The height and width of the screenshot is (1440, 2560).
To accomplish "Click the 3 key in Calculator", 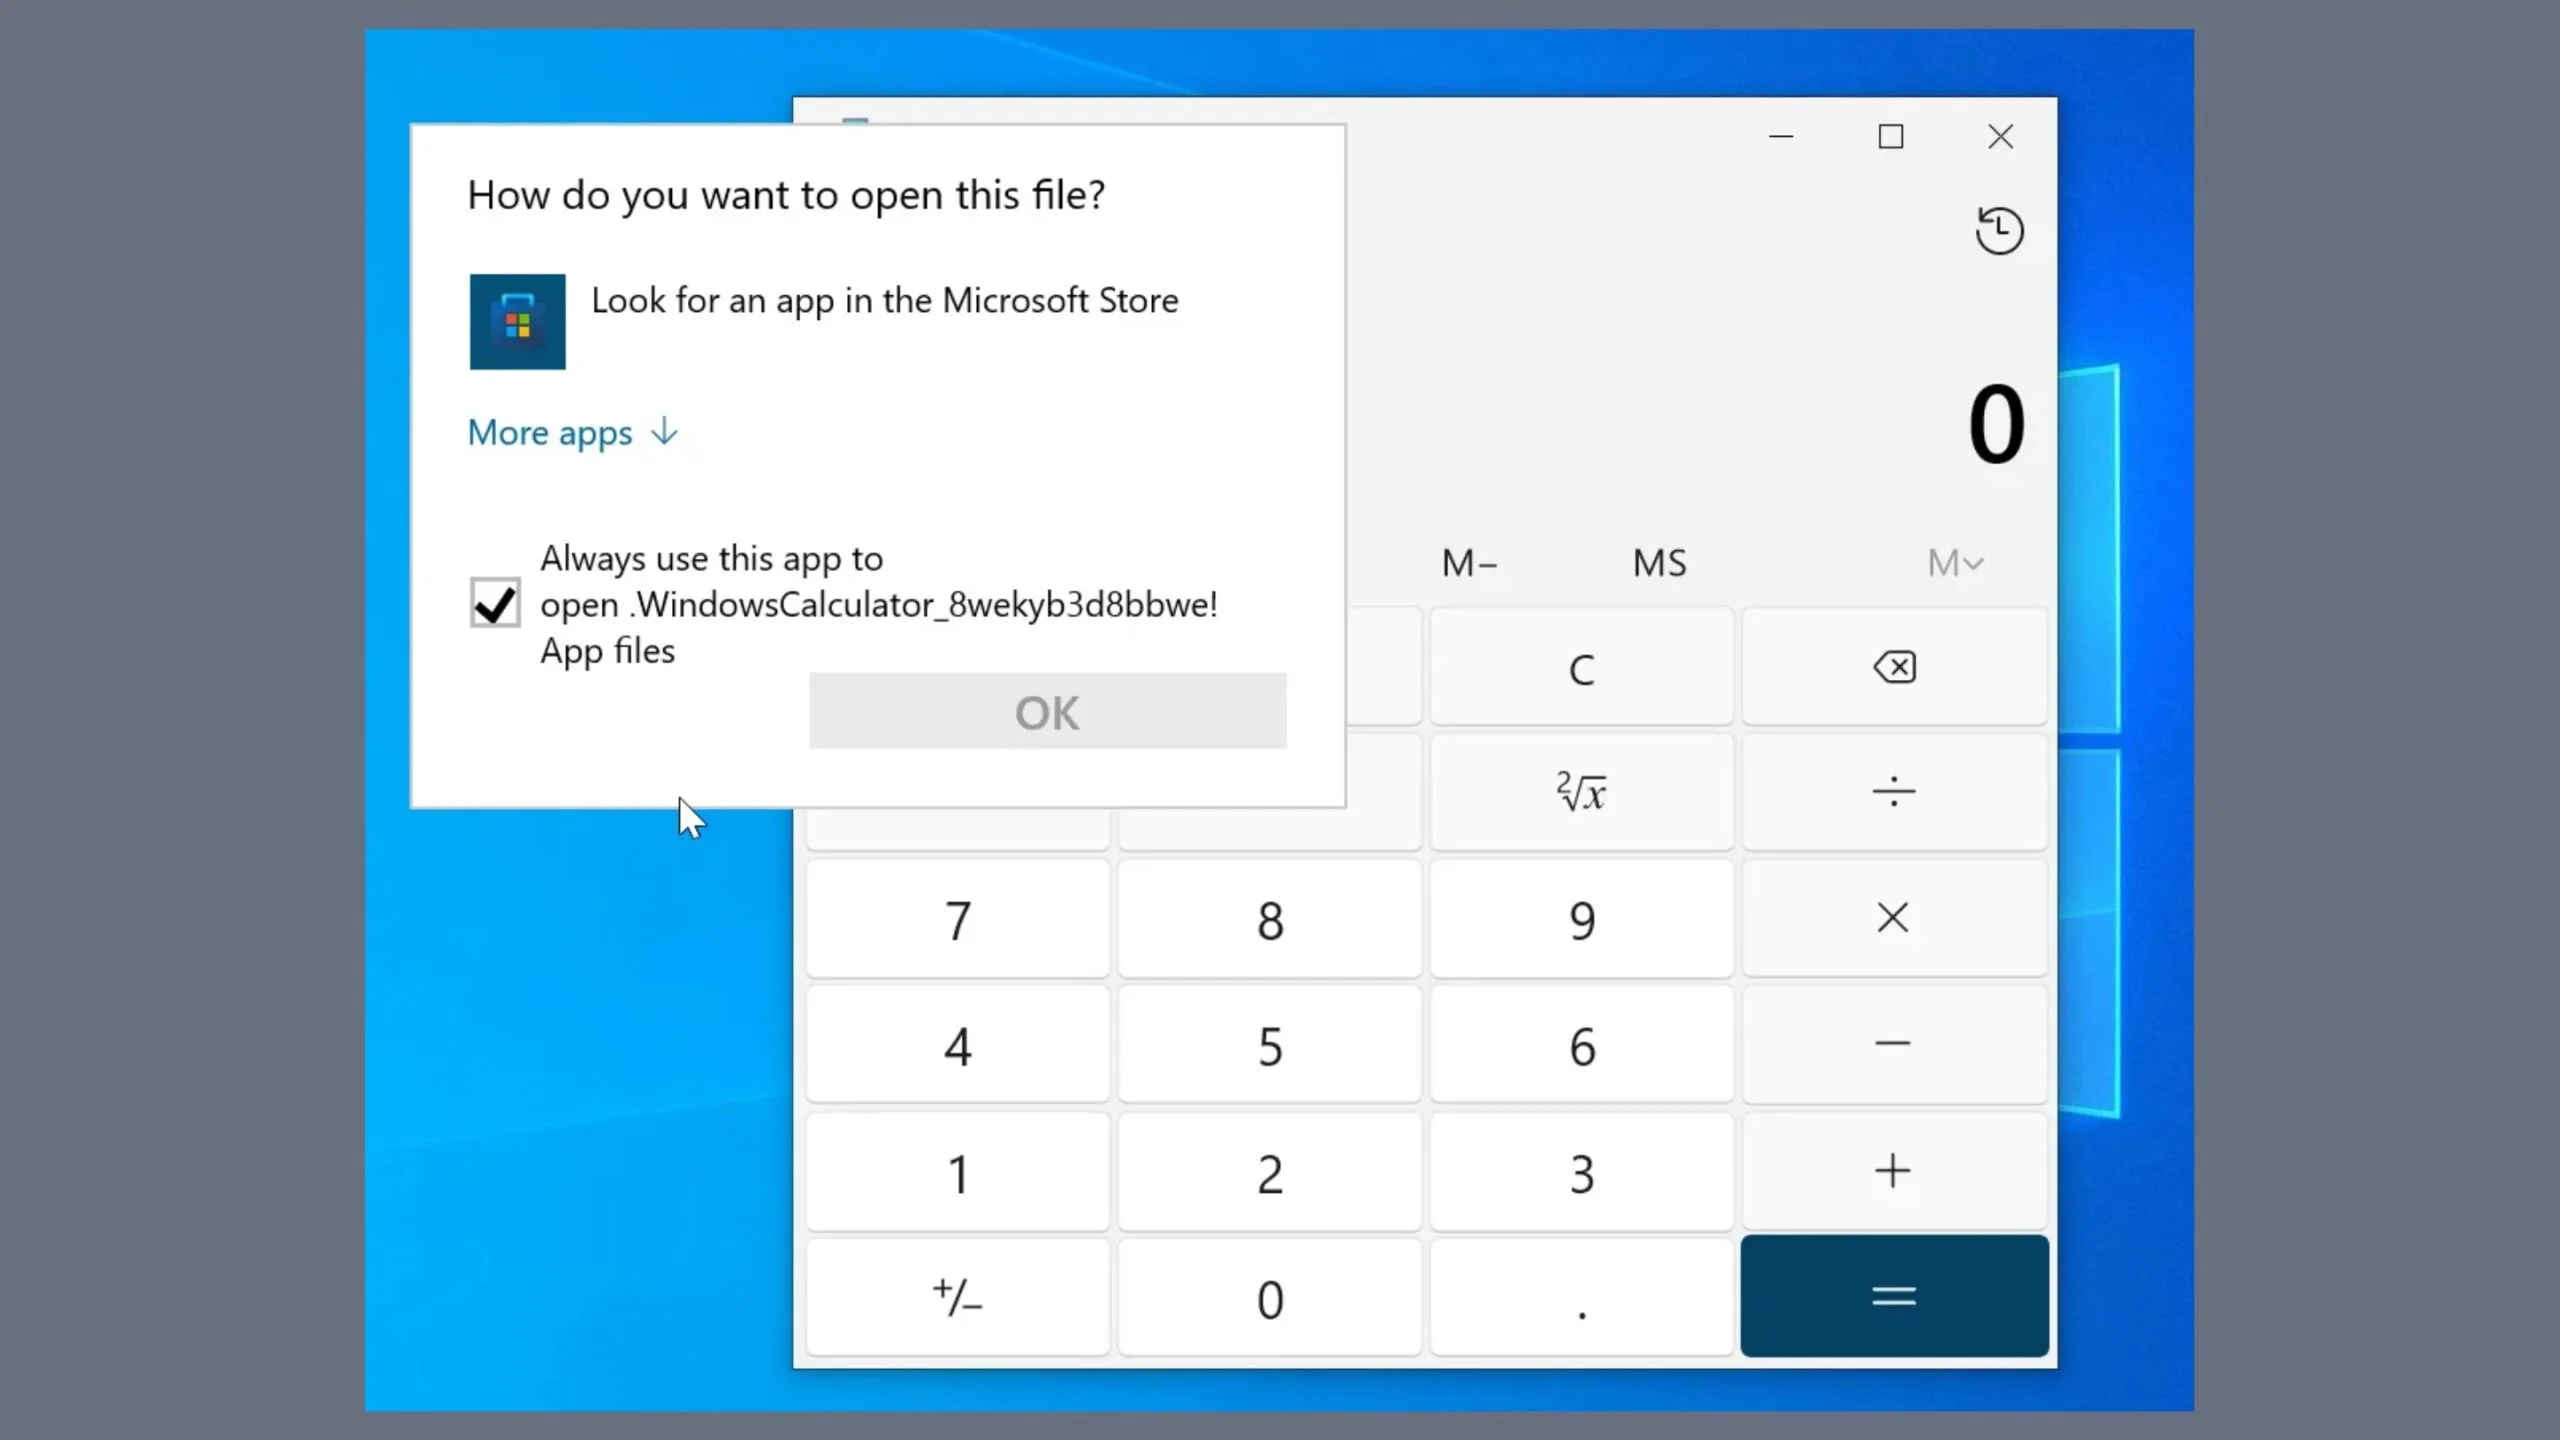I will [1581, 1171].
